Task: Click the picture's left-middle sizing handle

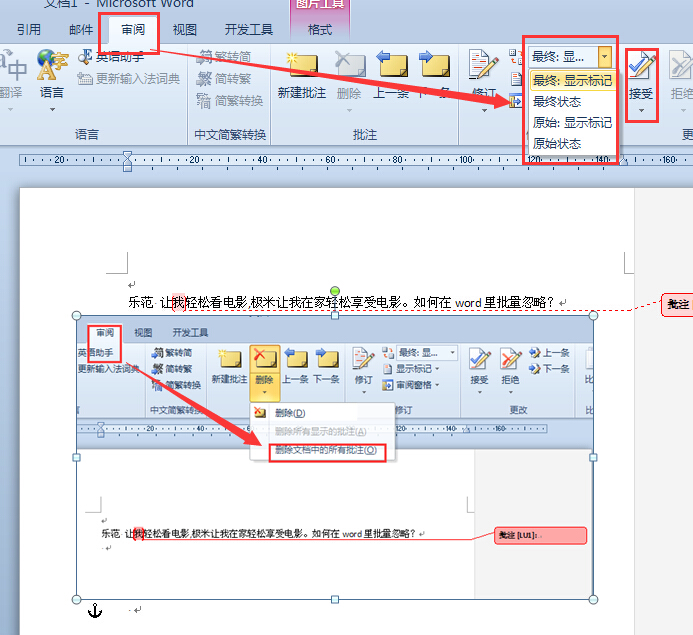Action: point(76,457)
